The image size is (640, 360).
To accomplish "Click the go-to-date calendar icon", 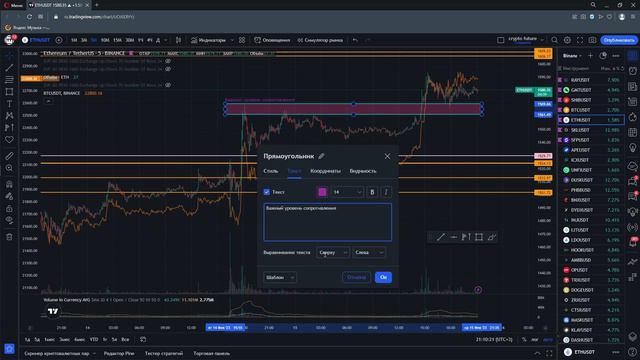I will 143,339.
